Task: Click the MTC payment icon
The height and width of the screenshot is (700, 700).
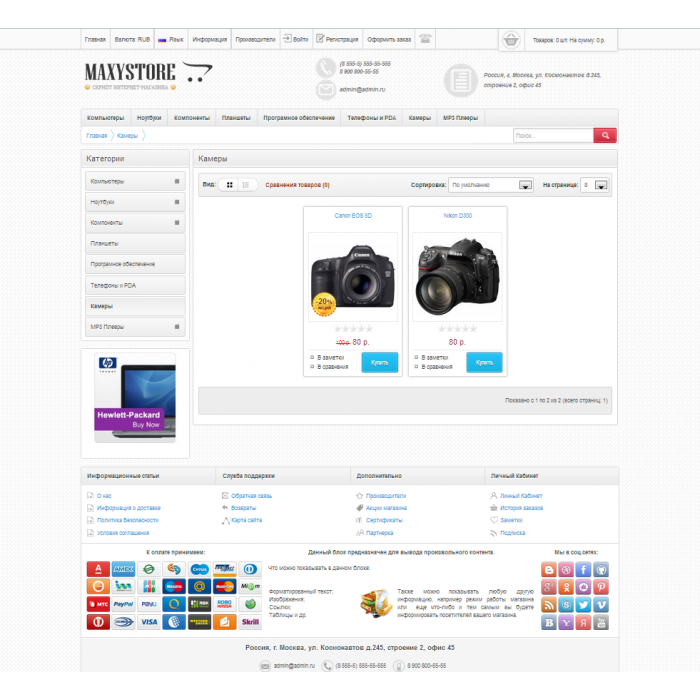Action: [98, 604]
